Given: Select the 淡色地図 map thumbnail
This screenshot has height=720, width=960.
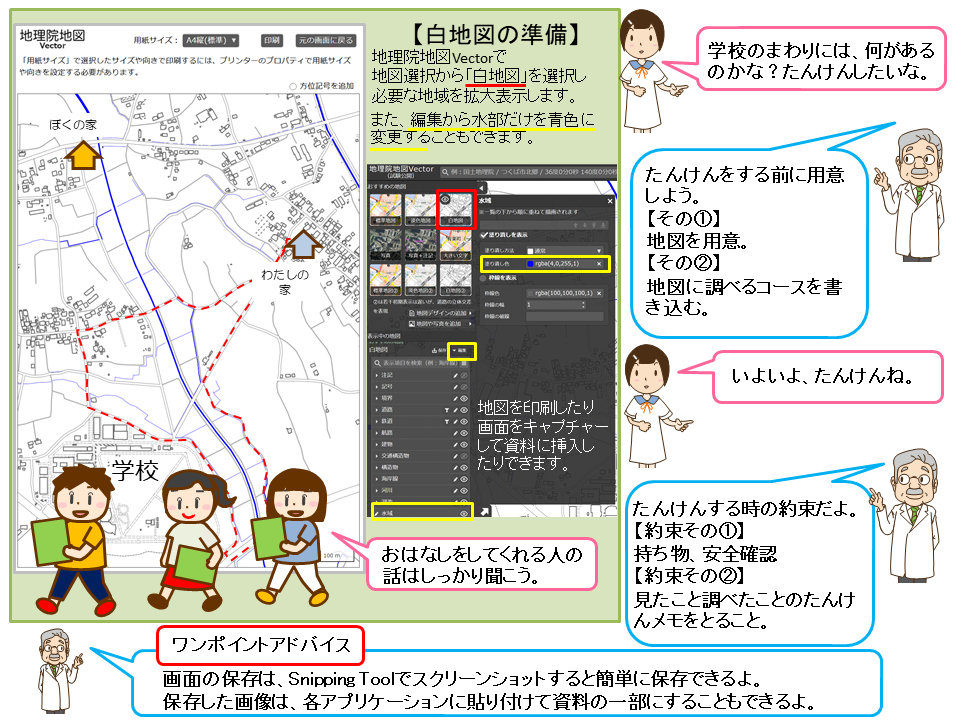Looking at the screenshot, I should coord(421,210).
